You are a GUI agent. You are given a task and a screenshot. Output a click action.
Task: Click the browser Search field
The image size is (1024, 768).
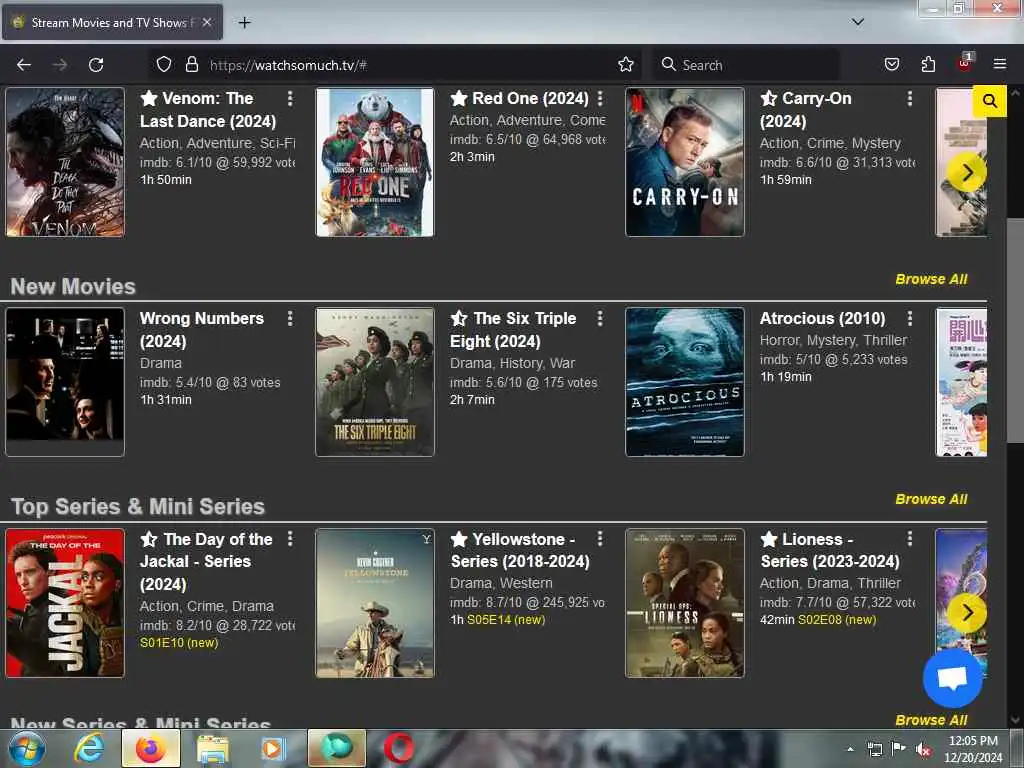pos(746,65)
